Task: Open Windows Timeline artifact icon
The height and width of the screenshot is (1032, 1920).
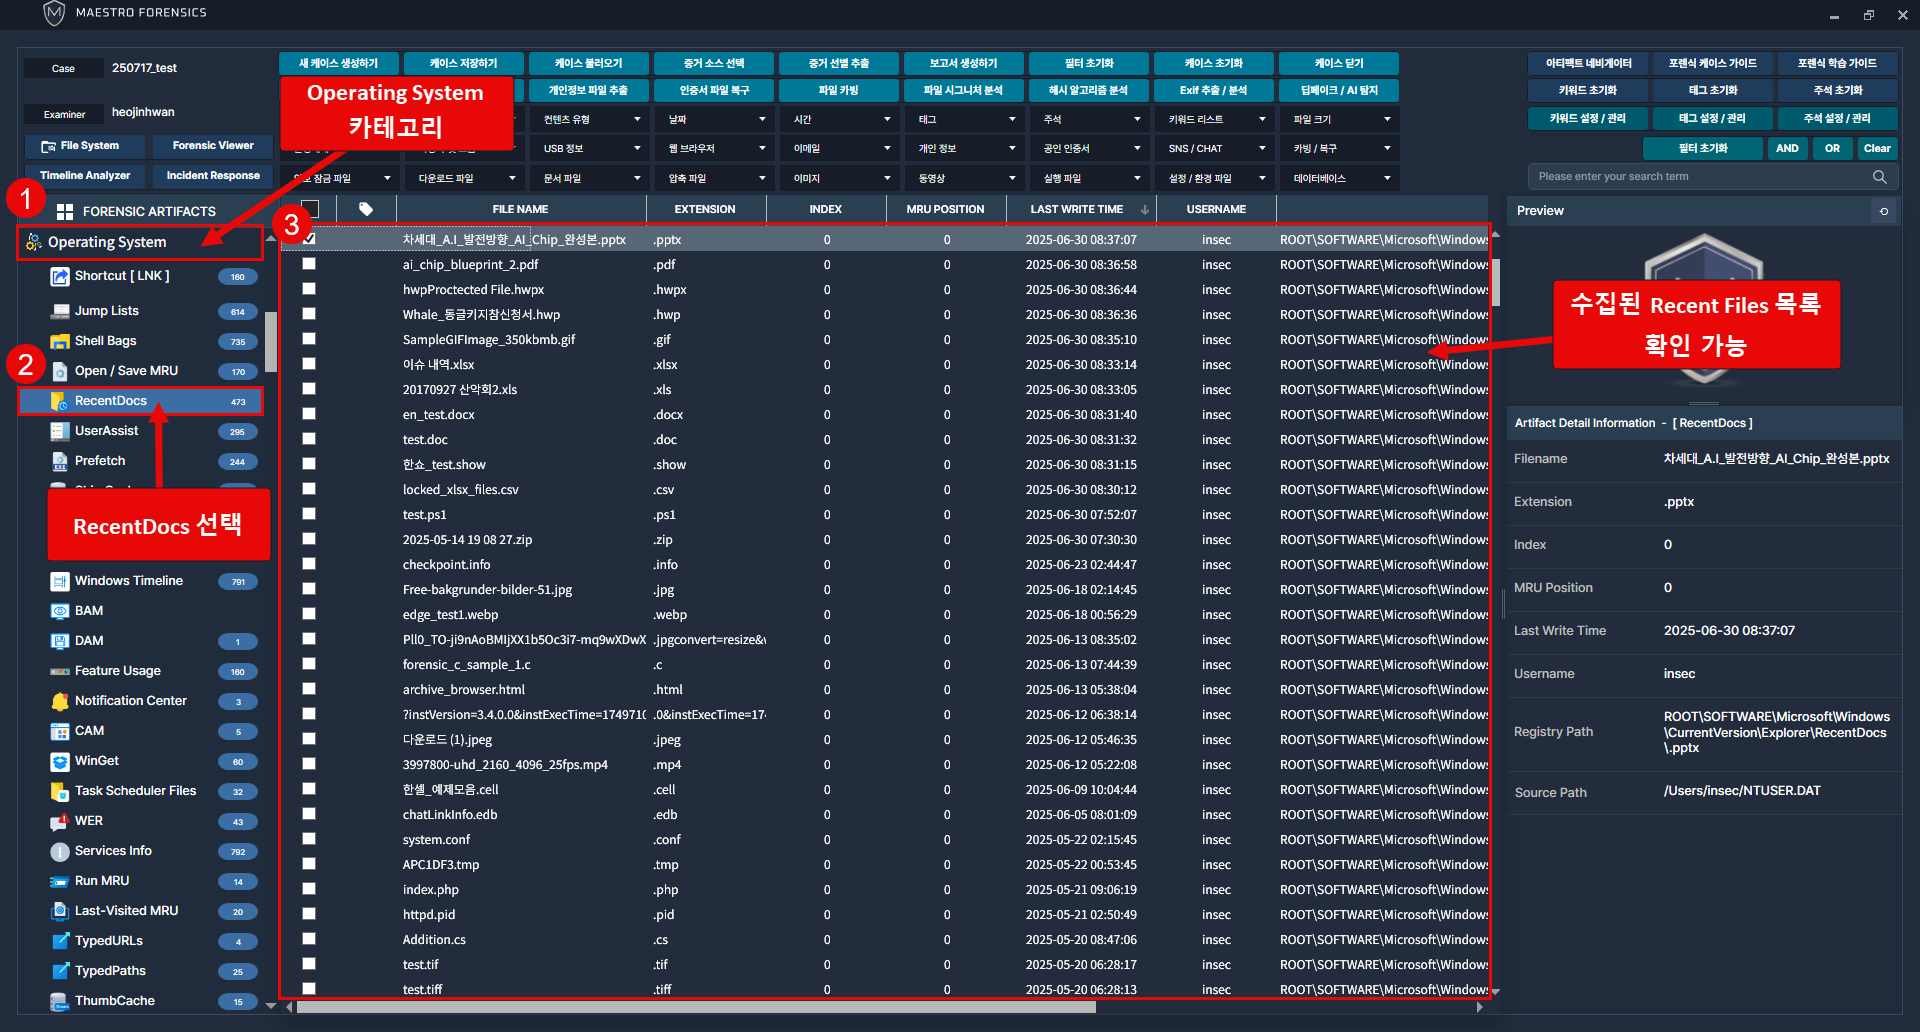Action: coord(60,581)
